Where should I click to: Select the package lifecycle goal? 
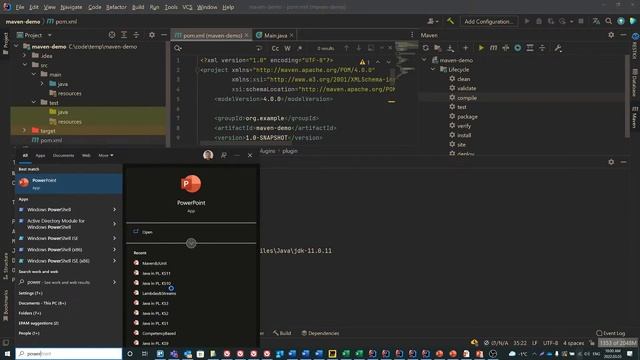point(467,117)
